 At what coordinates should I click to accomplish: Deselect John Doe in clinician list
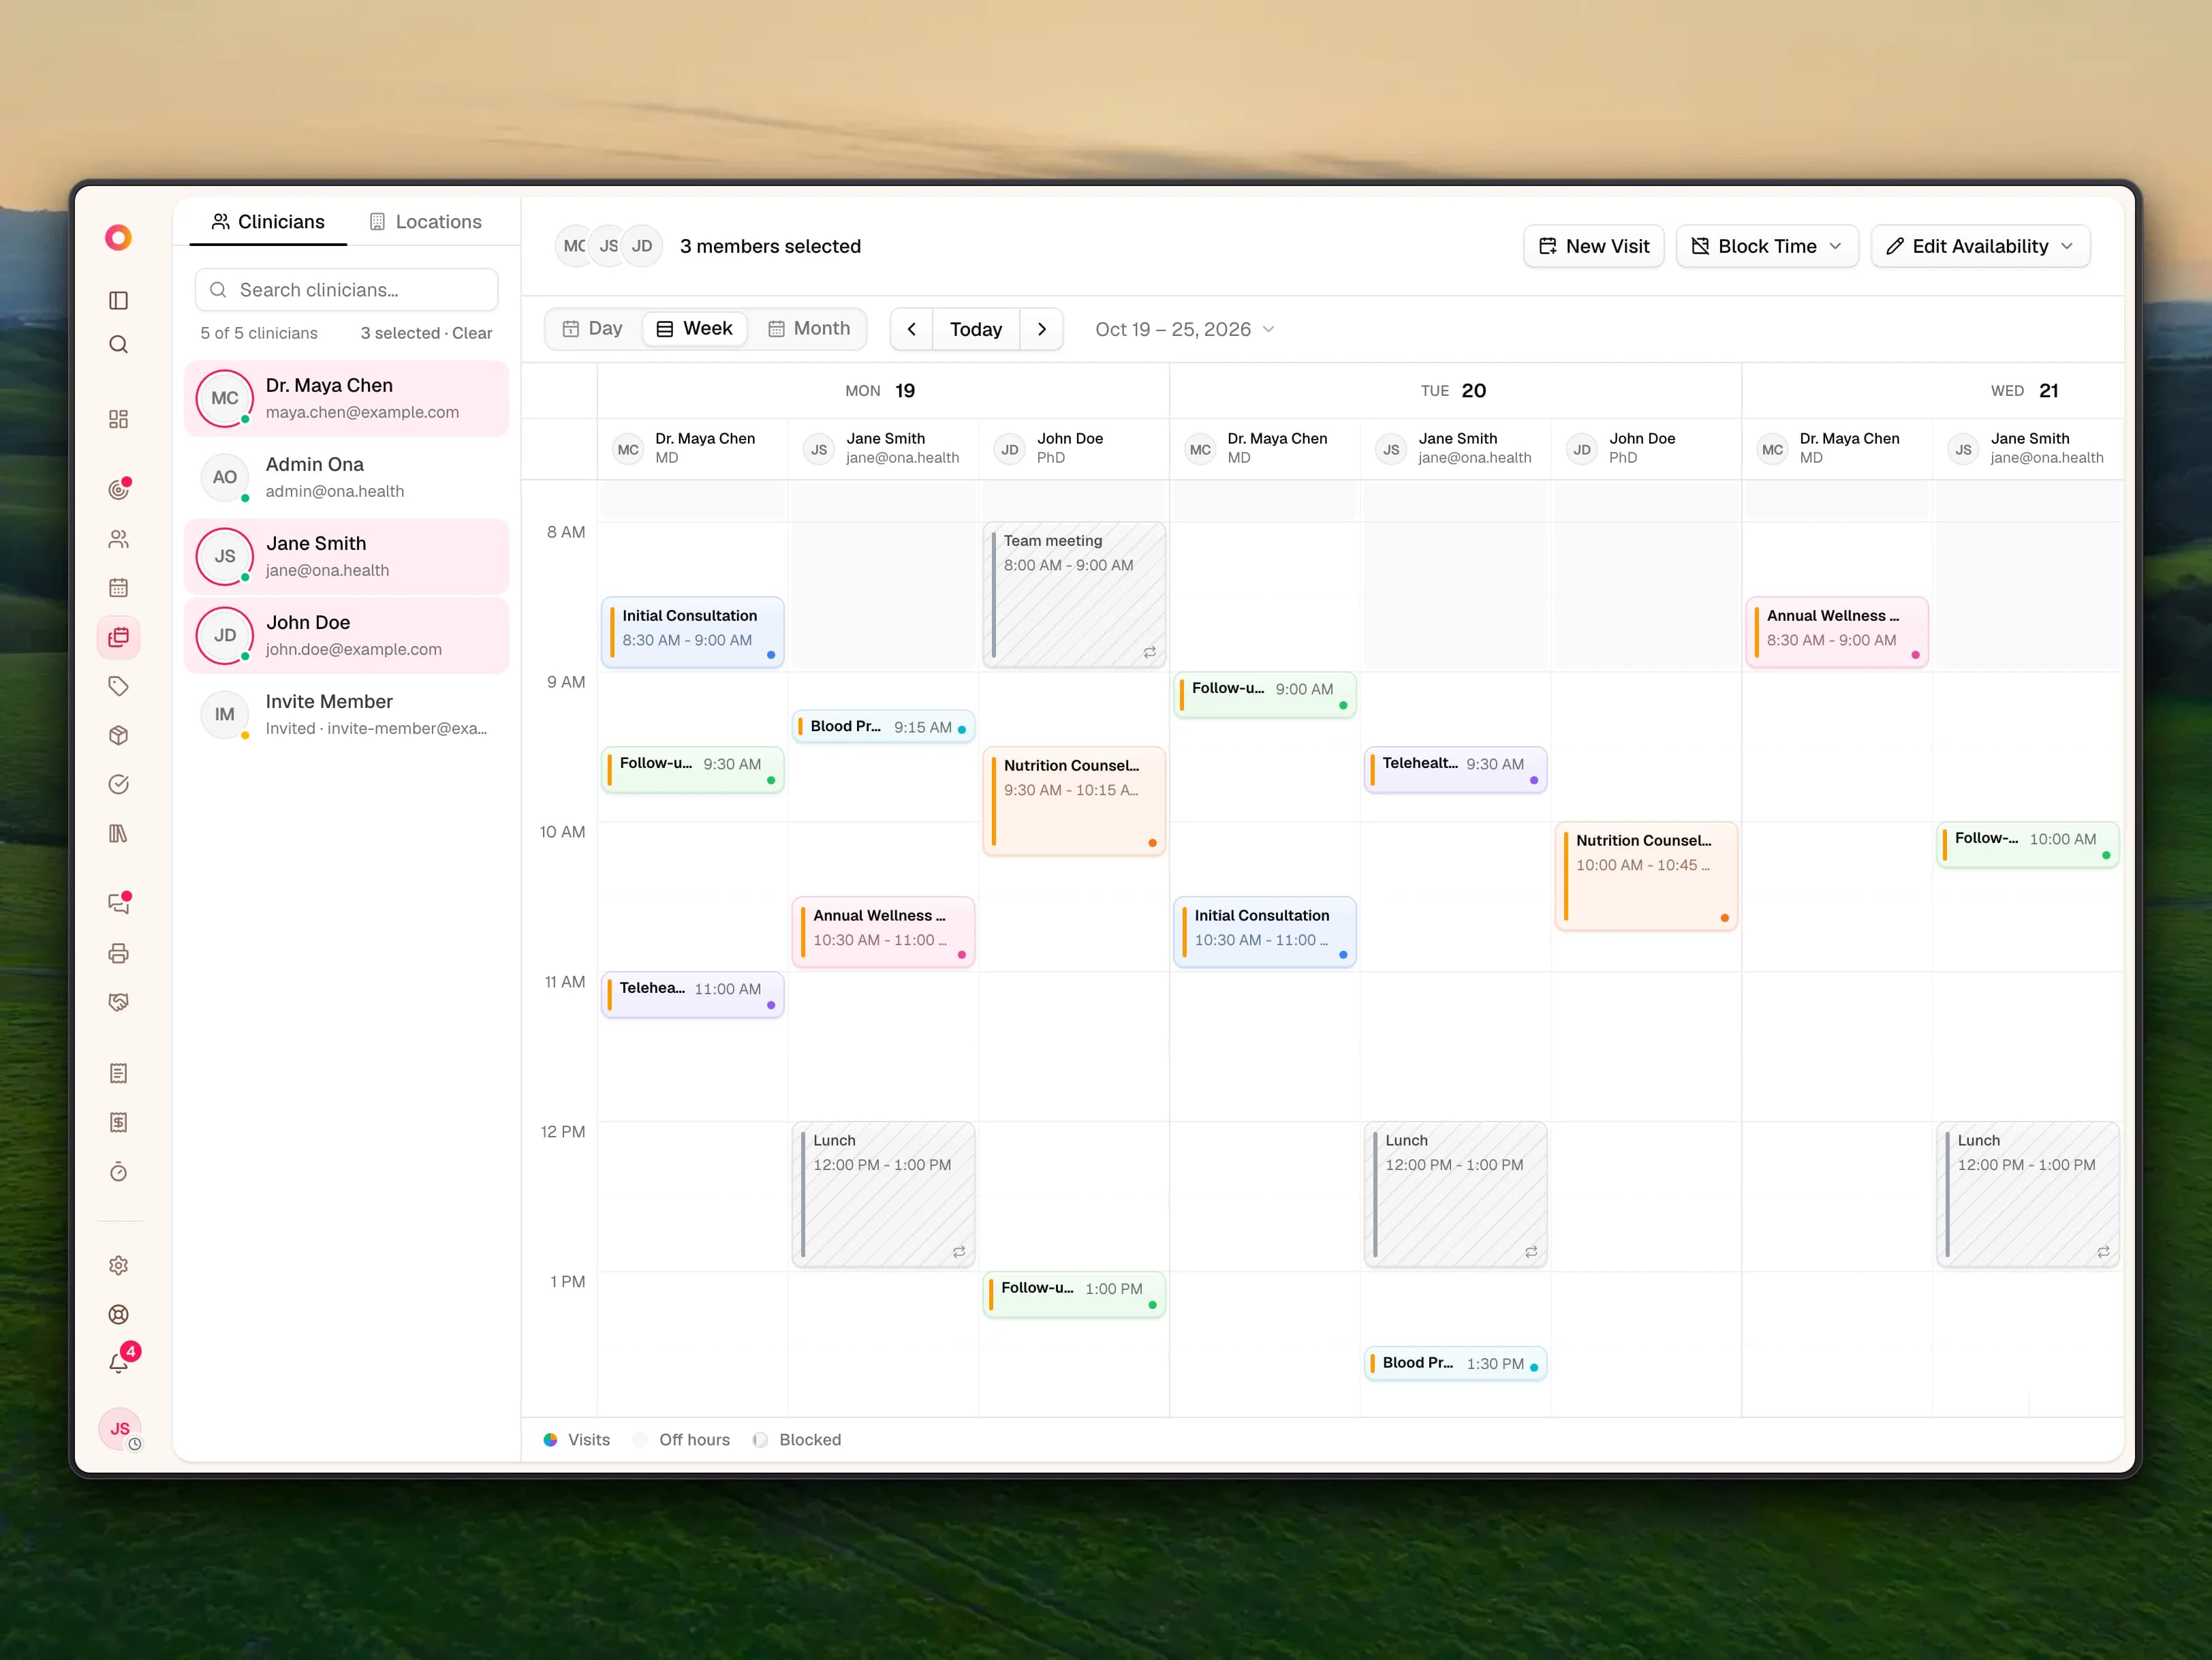click(x=347, y=635)
